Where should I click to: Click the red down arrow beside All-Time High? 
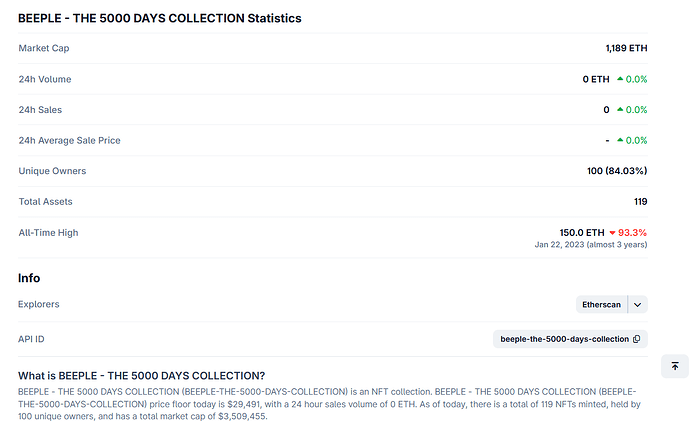click(612, 232)
